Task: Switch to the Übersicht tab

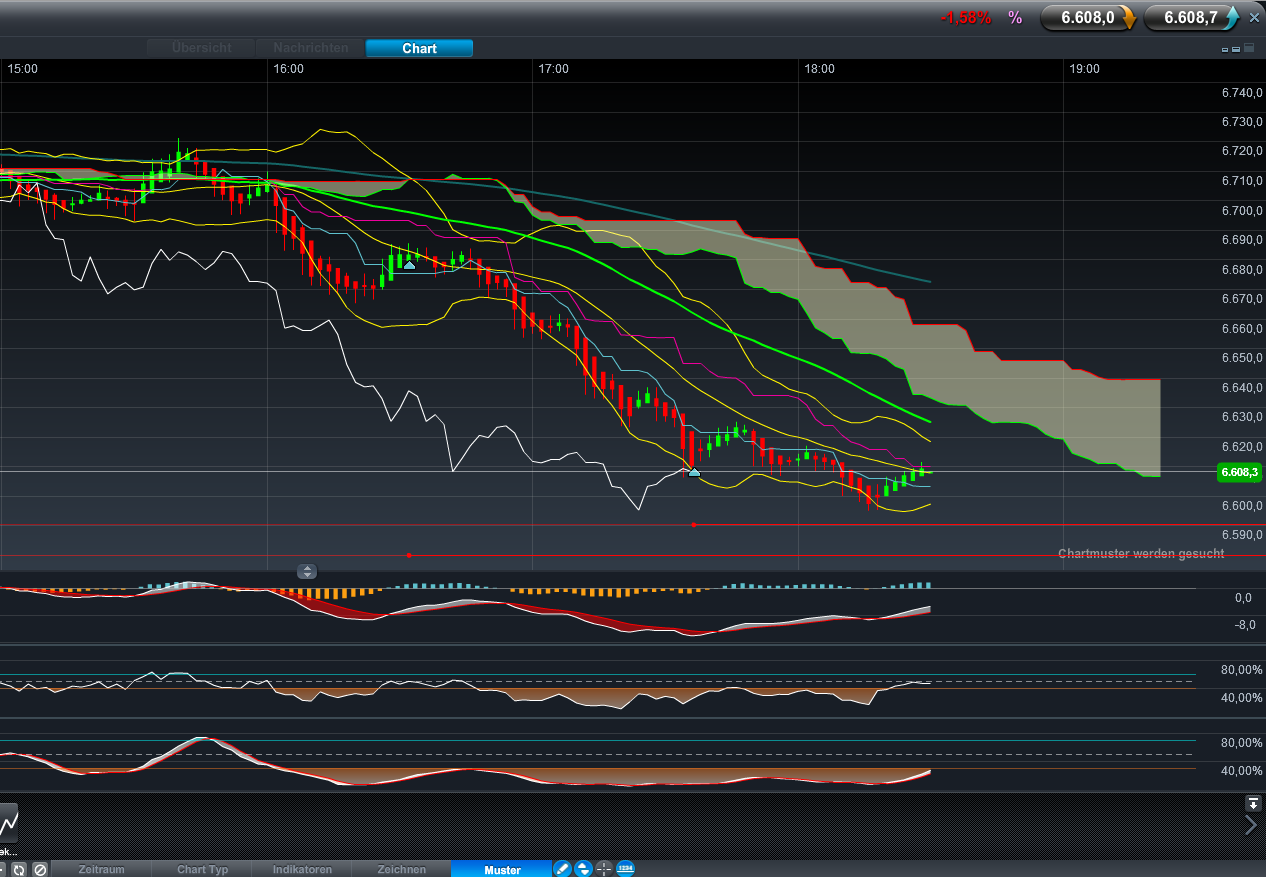Action: (x=201, y=48)
